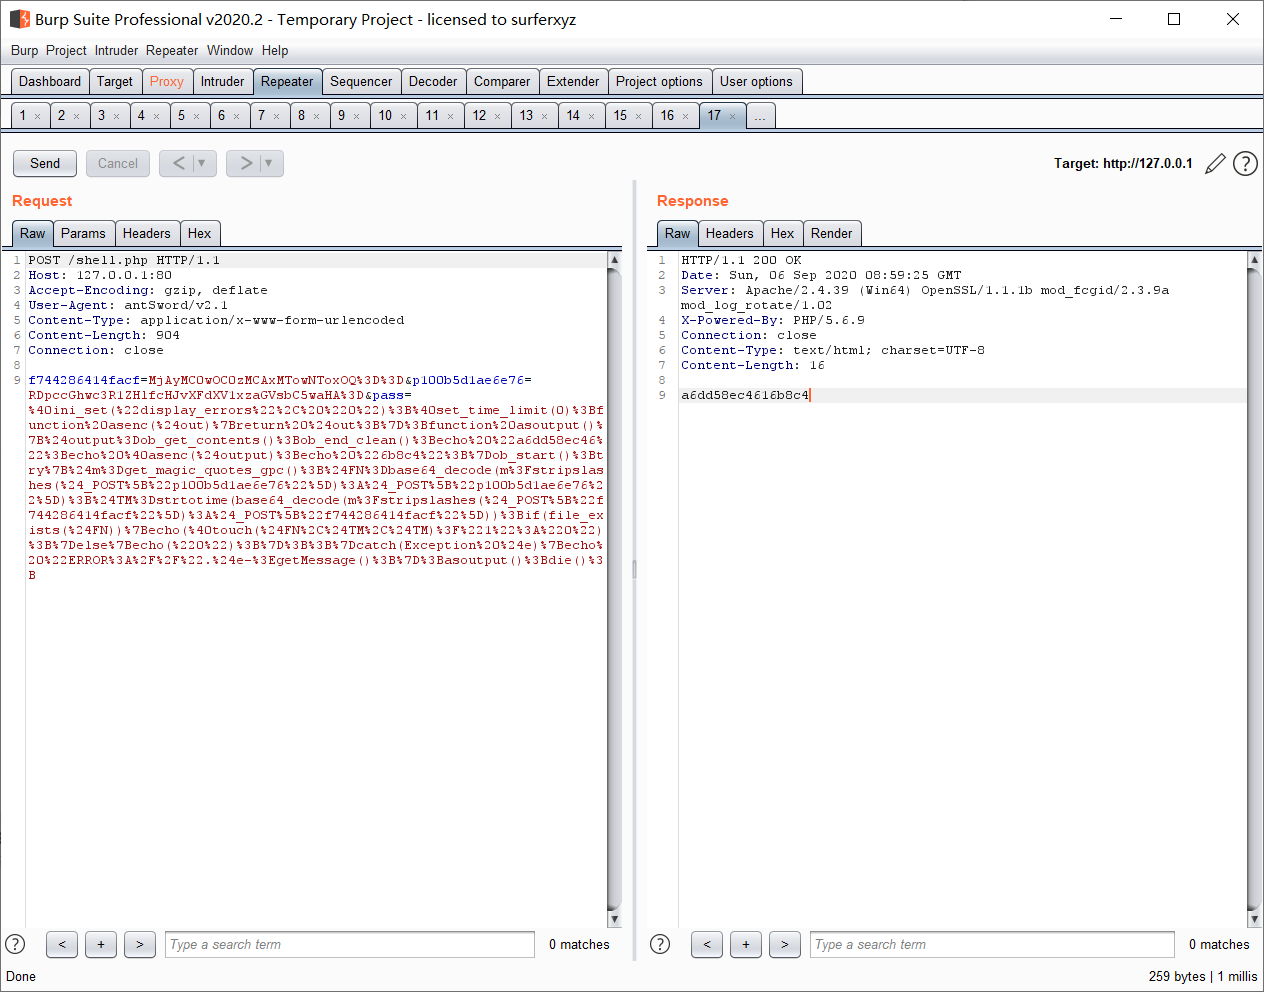The height and width of the screenshot is (992, 1264).
Task: Open the User options tab
Action: point(756,82)
